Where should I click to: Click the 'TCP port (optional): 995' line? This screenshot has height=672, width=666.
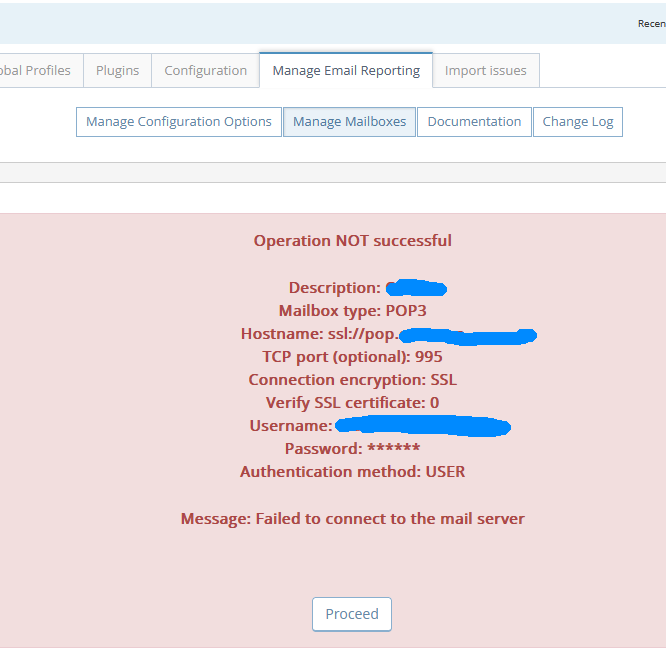tap(352, 357)
